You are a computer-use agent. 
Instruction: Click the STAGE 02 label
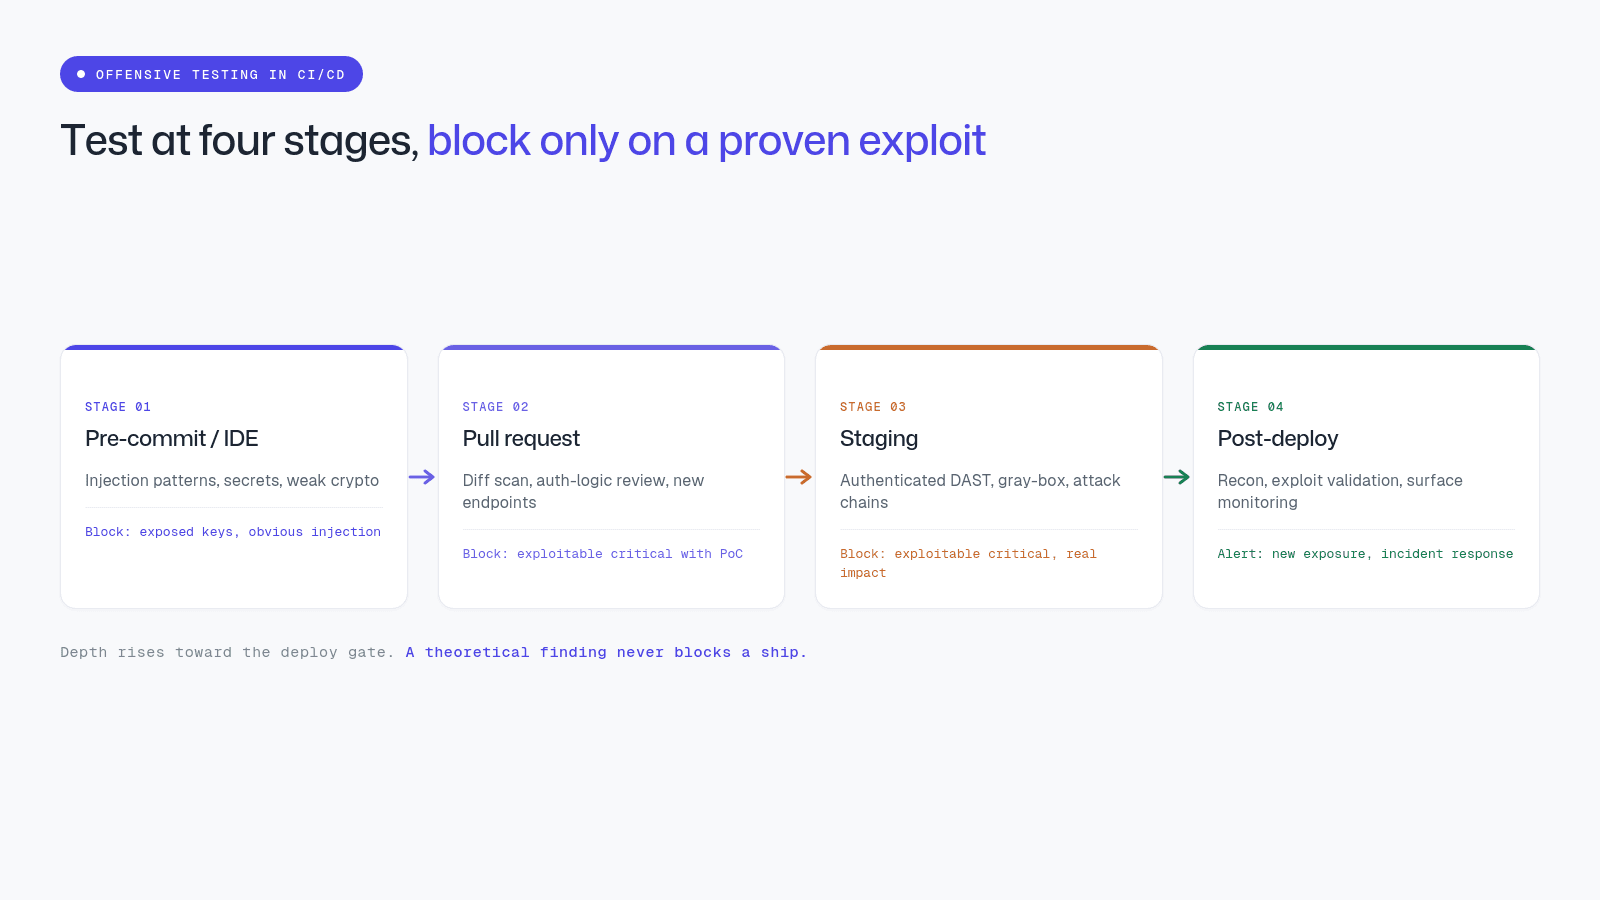[495, 407]
